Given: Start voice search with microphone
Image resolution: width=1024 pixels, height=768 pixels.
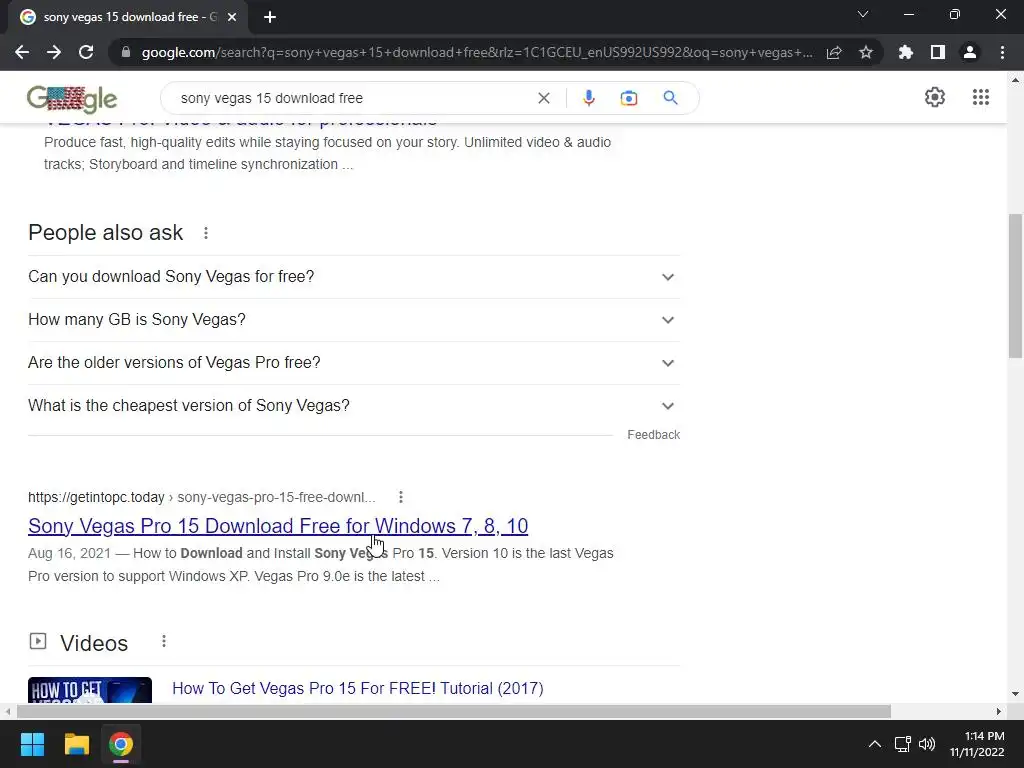Looking at the screenshot, I should [x=588, y=98].
